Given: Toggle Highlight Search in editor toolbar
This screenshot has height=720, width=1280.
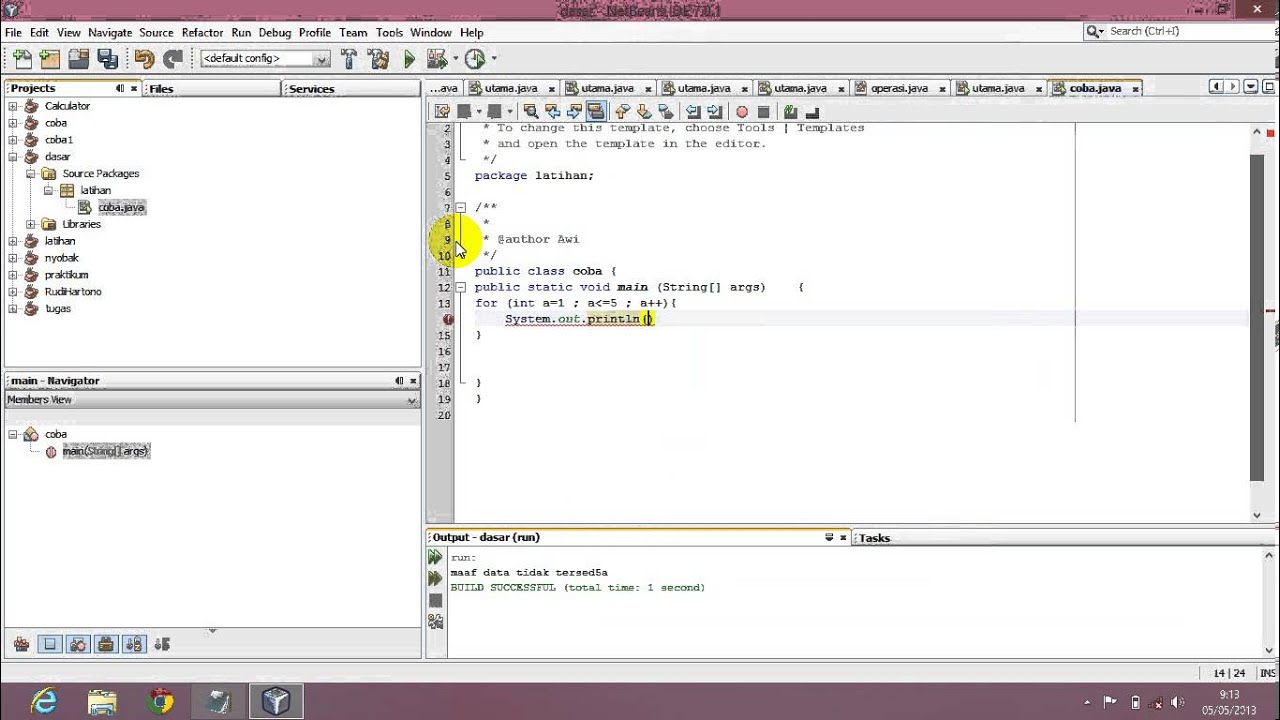Looking at the screenshot, I should point(596,112).
